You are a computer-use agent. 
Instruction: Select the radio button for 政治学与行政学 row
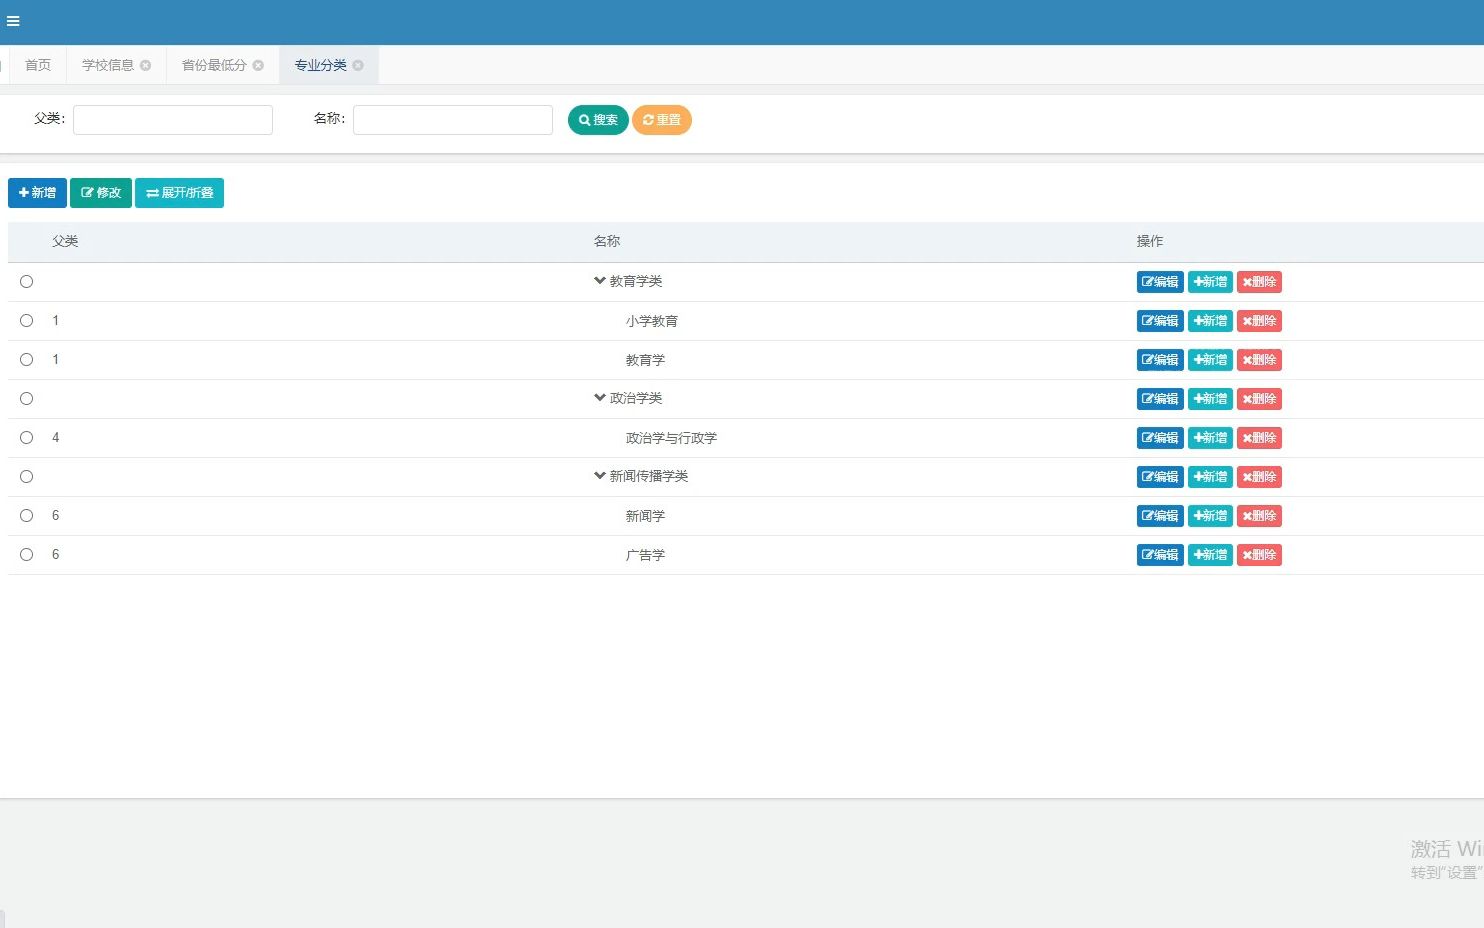pyautogui.click(x=27, y=438)
